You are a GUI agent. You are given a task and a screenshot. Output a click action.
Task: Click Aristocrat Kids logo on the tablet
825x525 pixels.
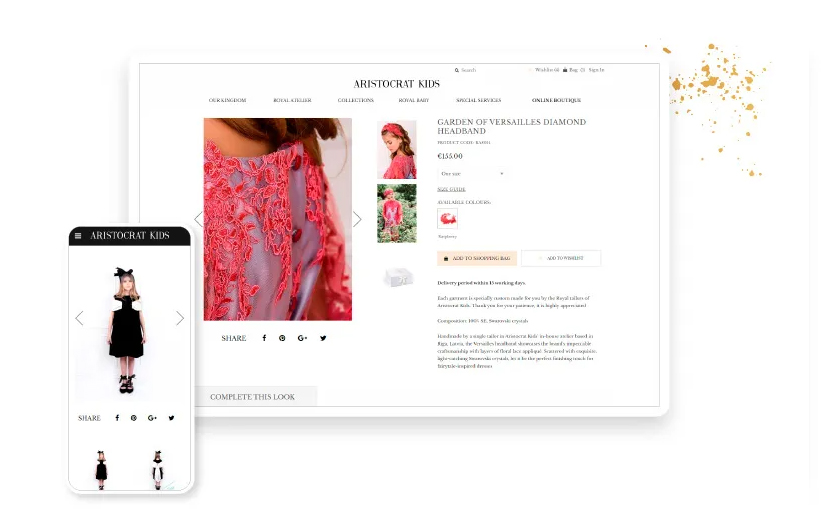pyautogui.click(x=397, y=84)
